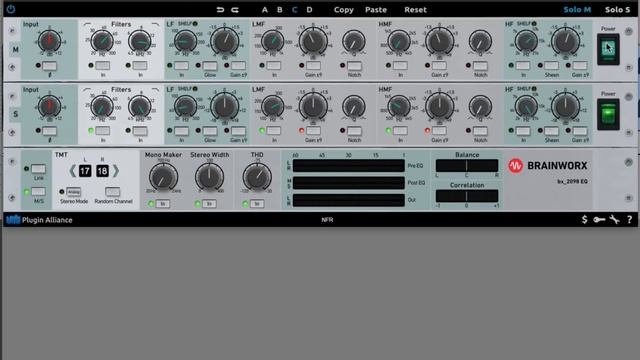
Task: Toggle the S channel Power switch
Action: [x=608, y=115]
